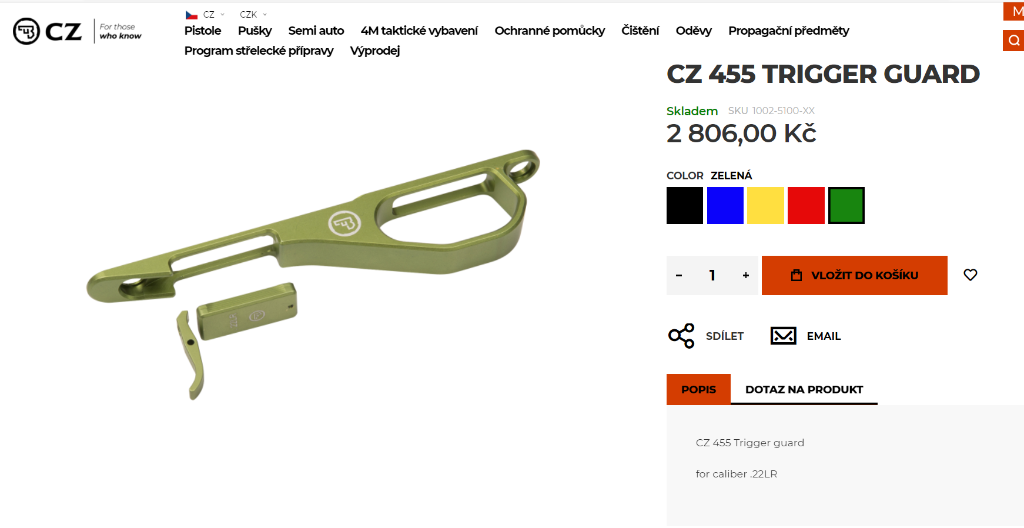Click the quantity input field
1024x528 pixels.
click(x=712, y=275)
